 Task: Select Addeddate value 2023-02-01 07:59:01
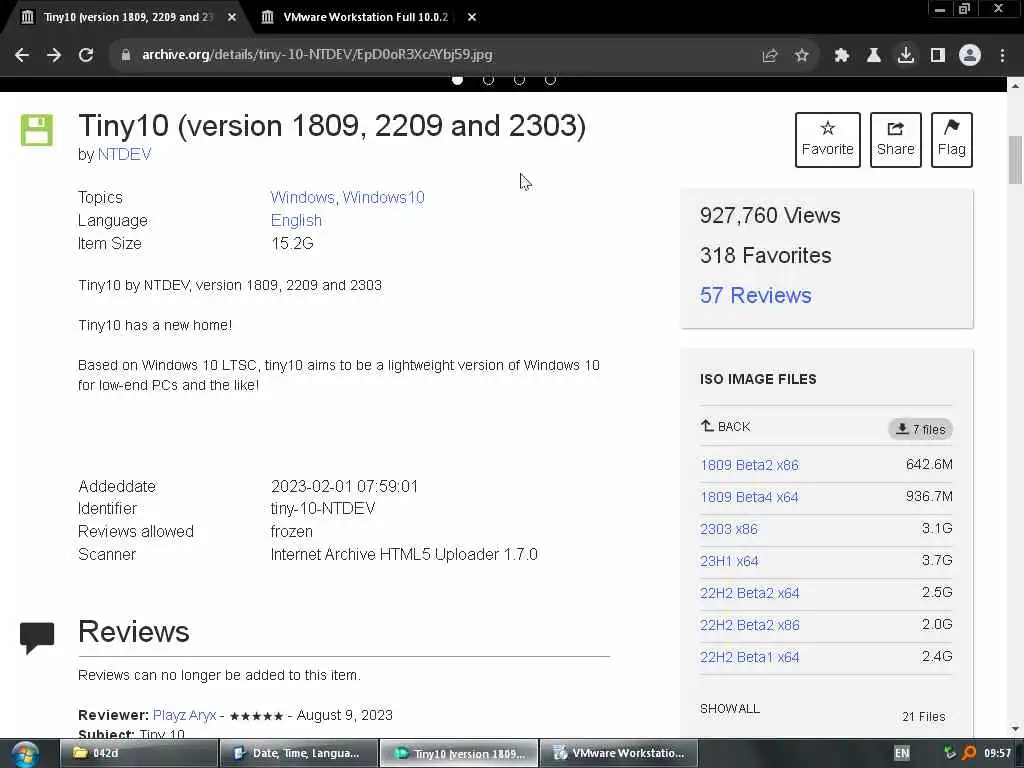pos(344,487)
